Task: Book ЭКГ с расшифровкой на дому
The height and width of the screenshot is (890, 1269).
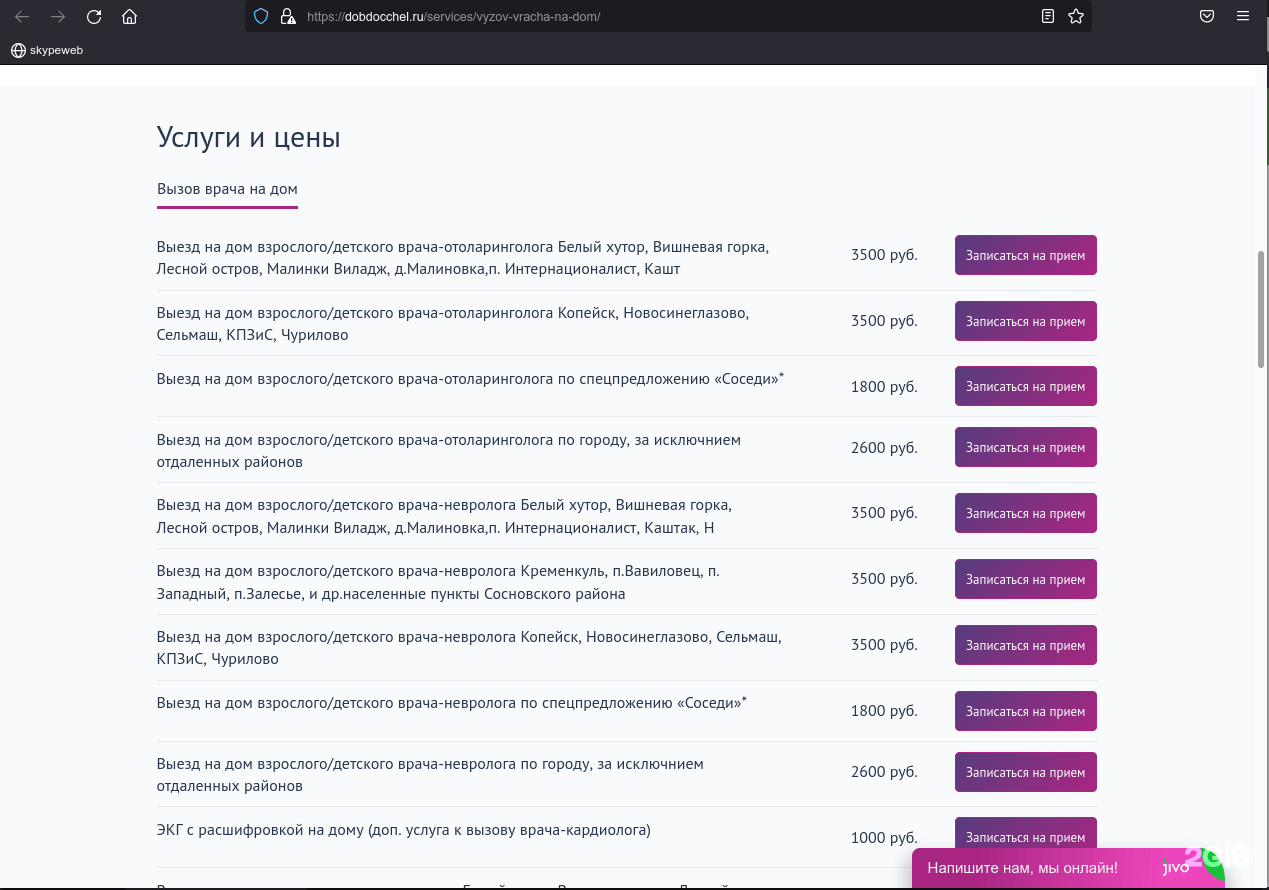Action: click(x=1025, y=836)
